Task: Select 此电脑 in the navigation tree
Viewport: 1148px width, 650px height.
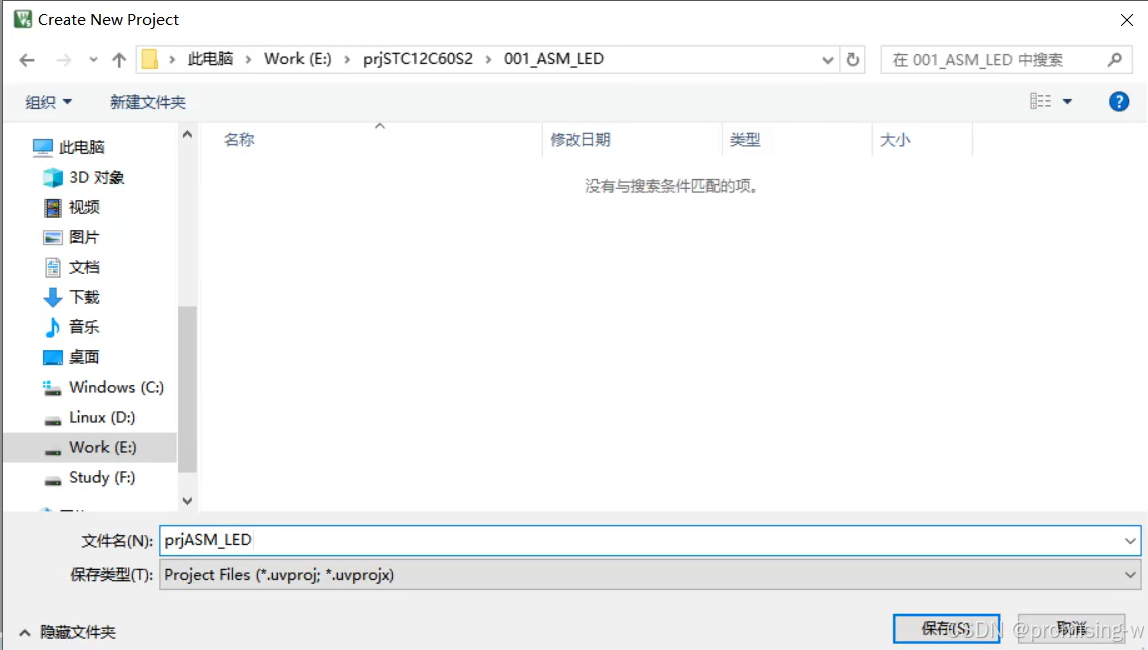Action: click(x=82, y=147)
